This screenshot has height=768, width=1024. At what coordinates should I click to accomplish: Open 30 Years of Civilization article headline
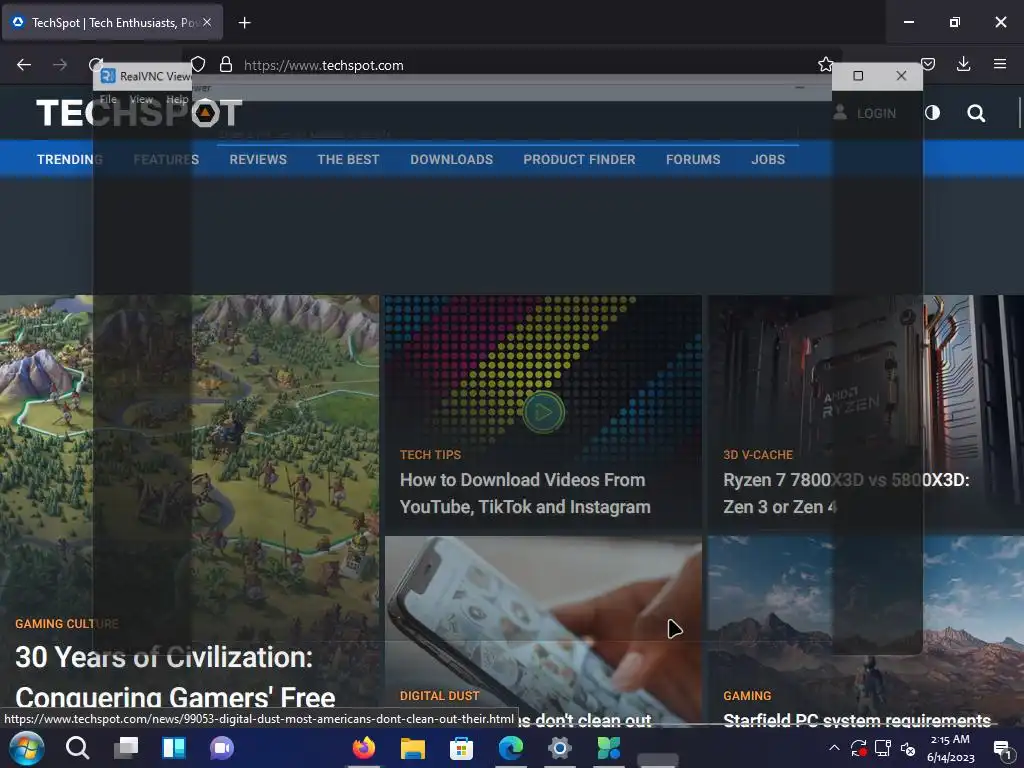pos(175,677)
